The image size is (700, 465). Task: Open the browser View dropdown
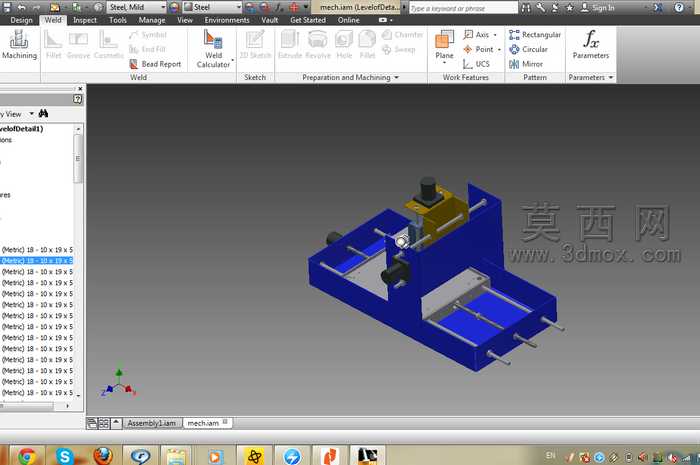coord(31,114)
